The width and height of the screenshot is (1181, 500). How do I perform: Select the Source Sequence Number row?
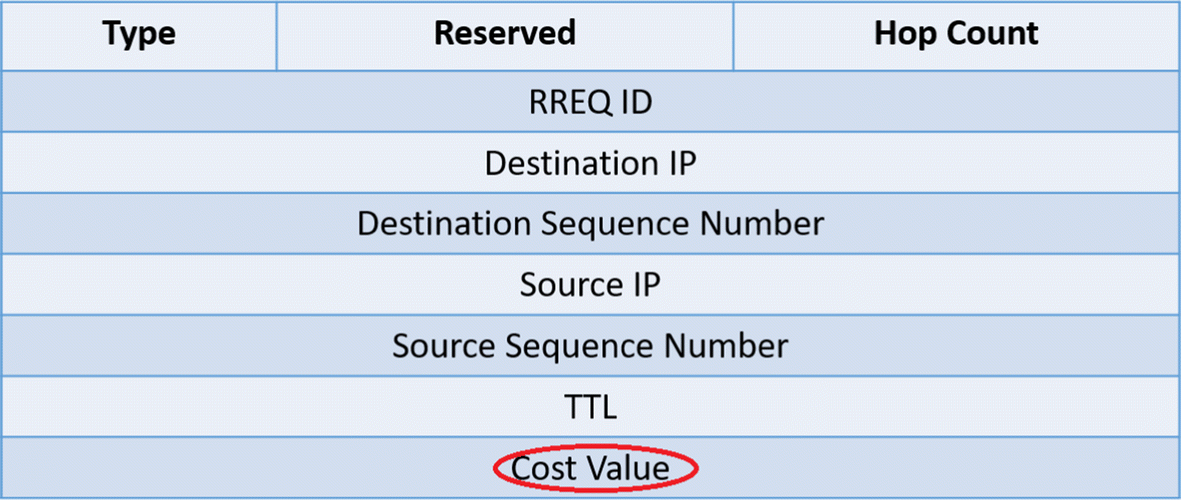(590, 346)
